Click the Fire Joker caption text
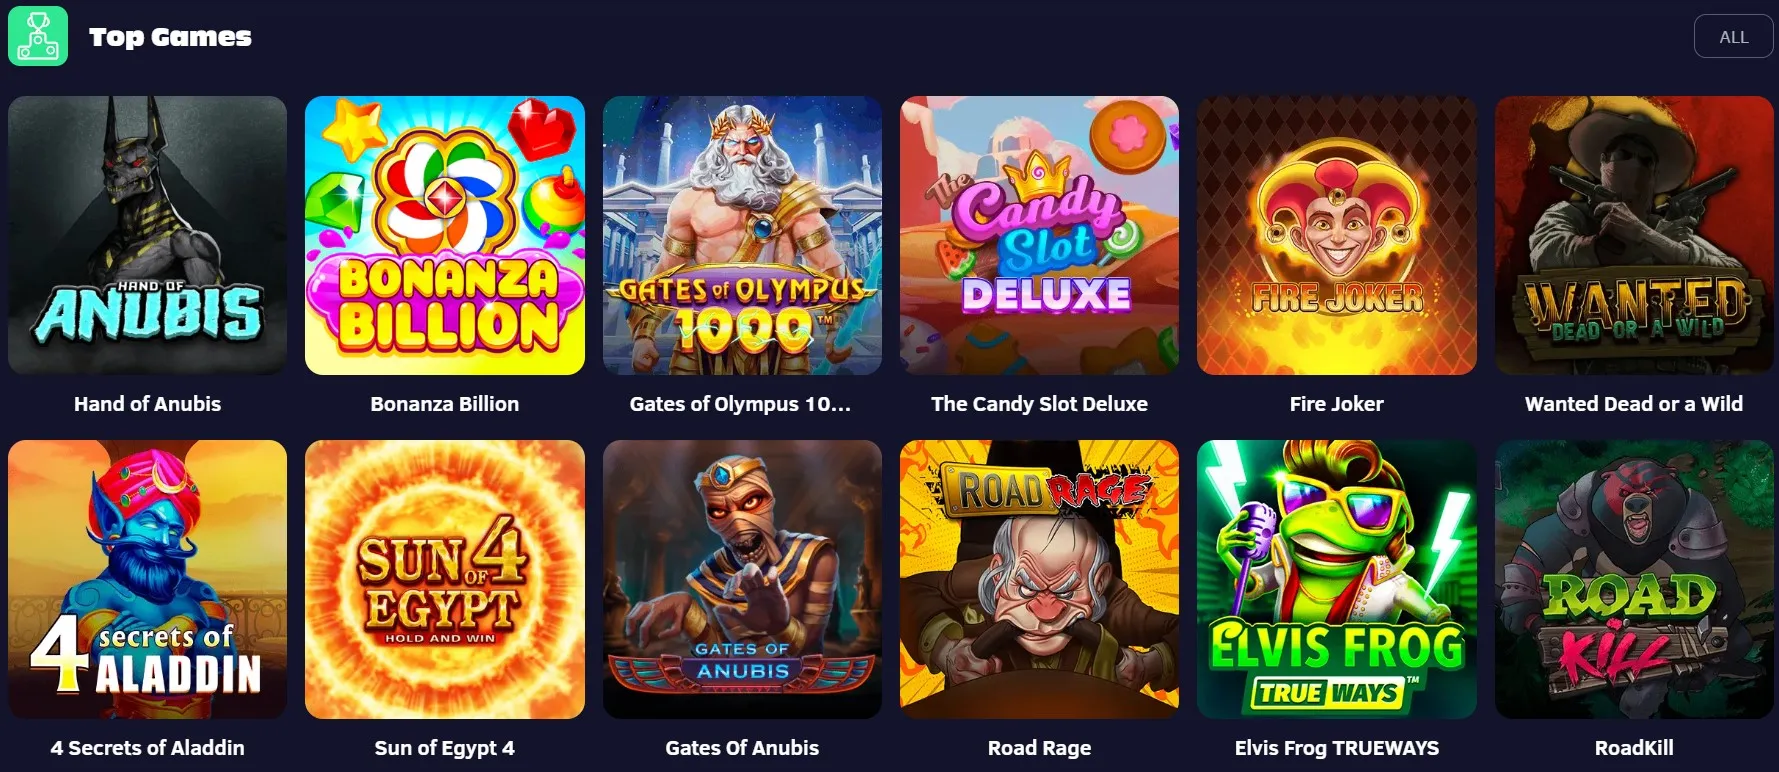 click(1336, 404)
